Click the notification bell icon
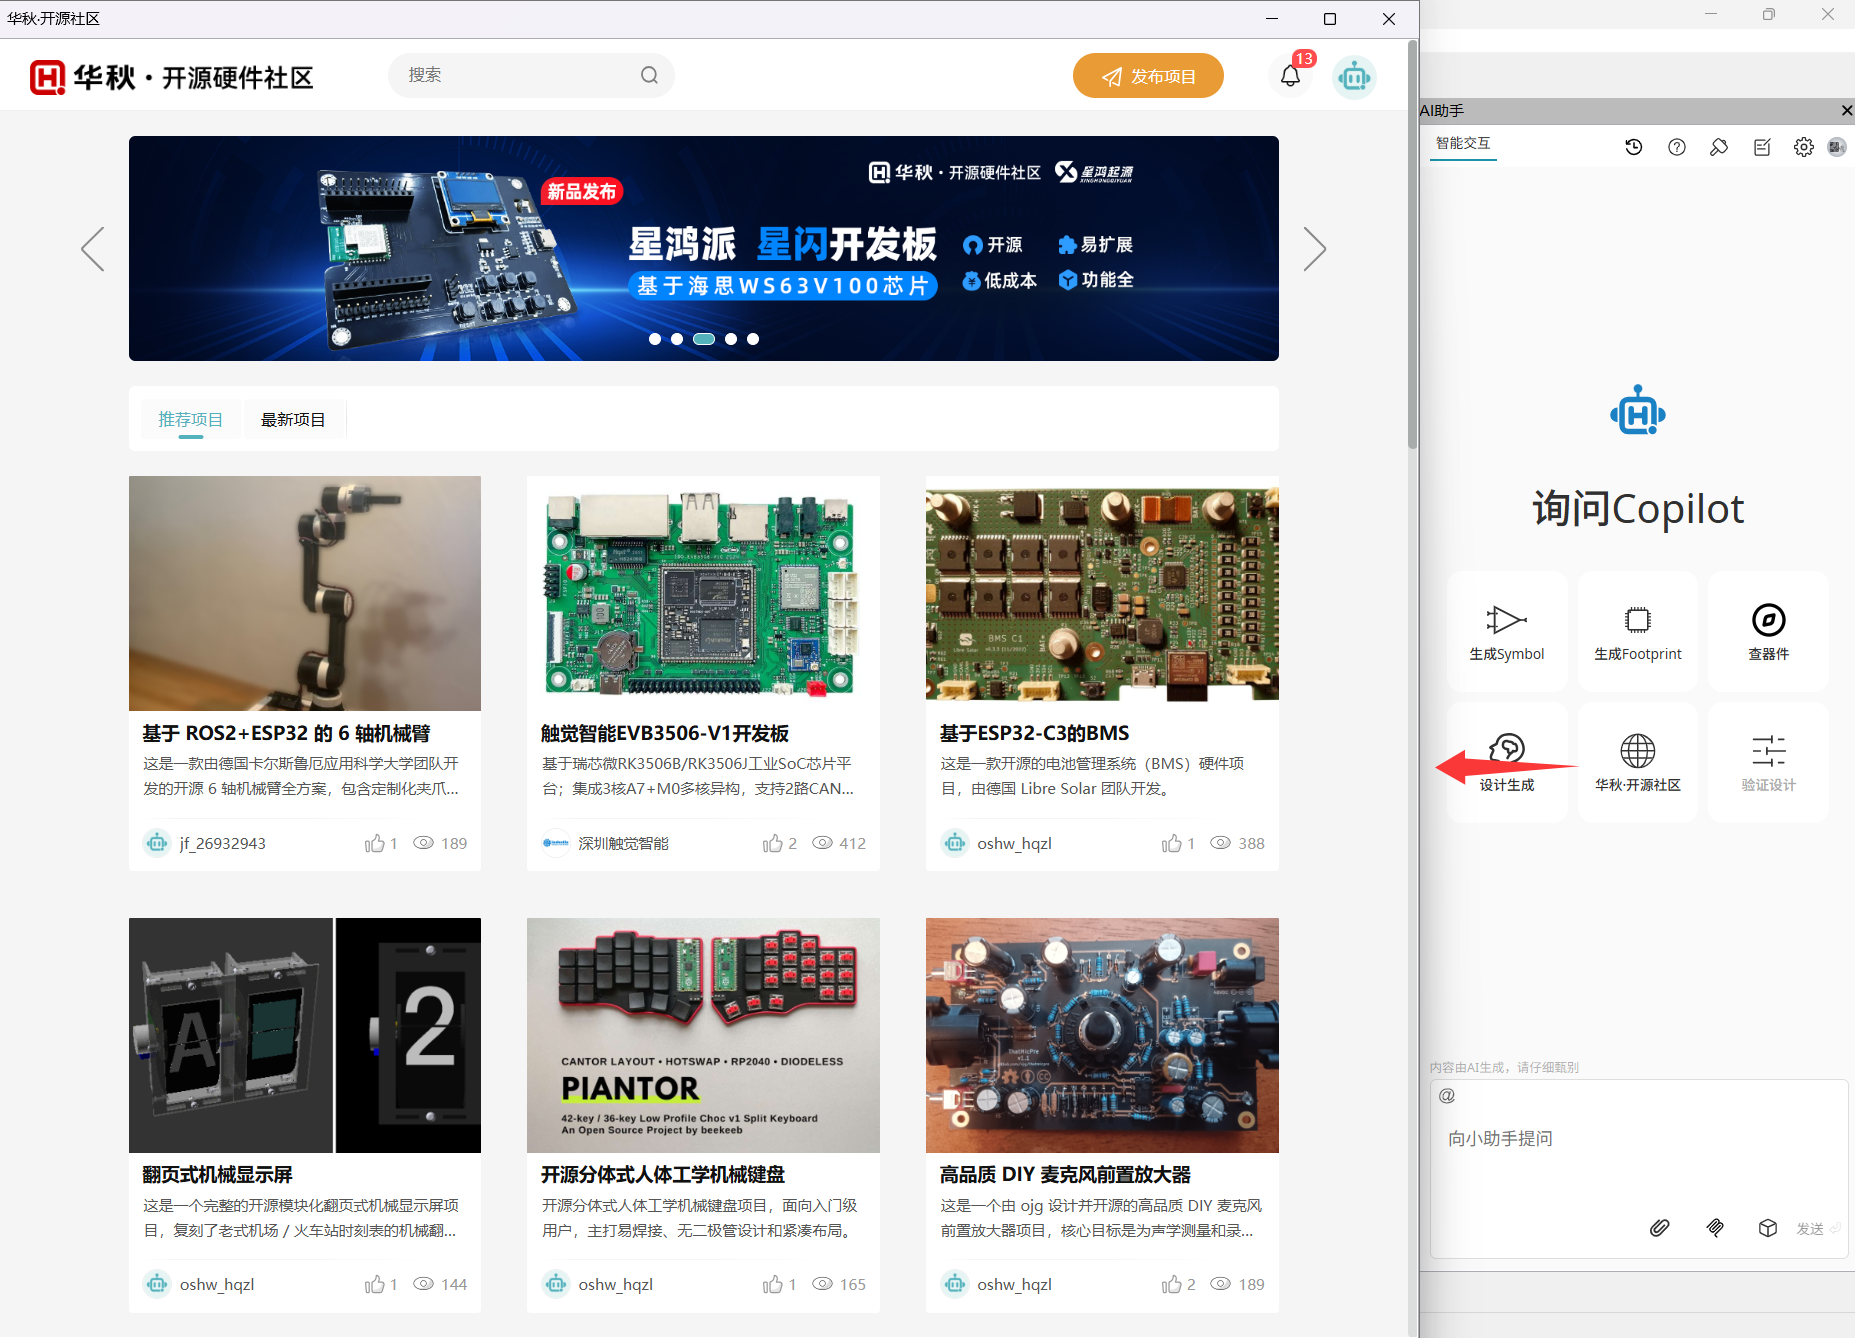This screenshot has height=1338, width=1855. coord(1291,76)
